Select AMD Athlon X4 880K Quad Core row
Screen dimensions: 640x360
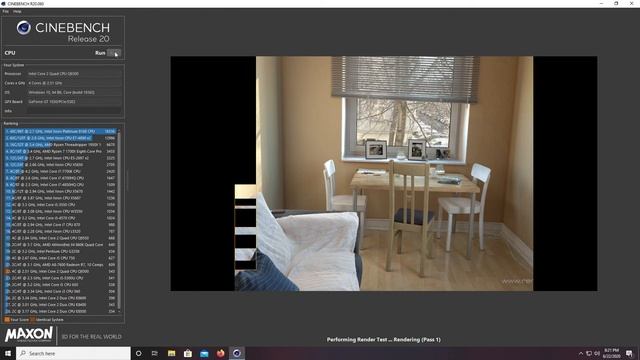point(60,245)
